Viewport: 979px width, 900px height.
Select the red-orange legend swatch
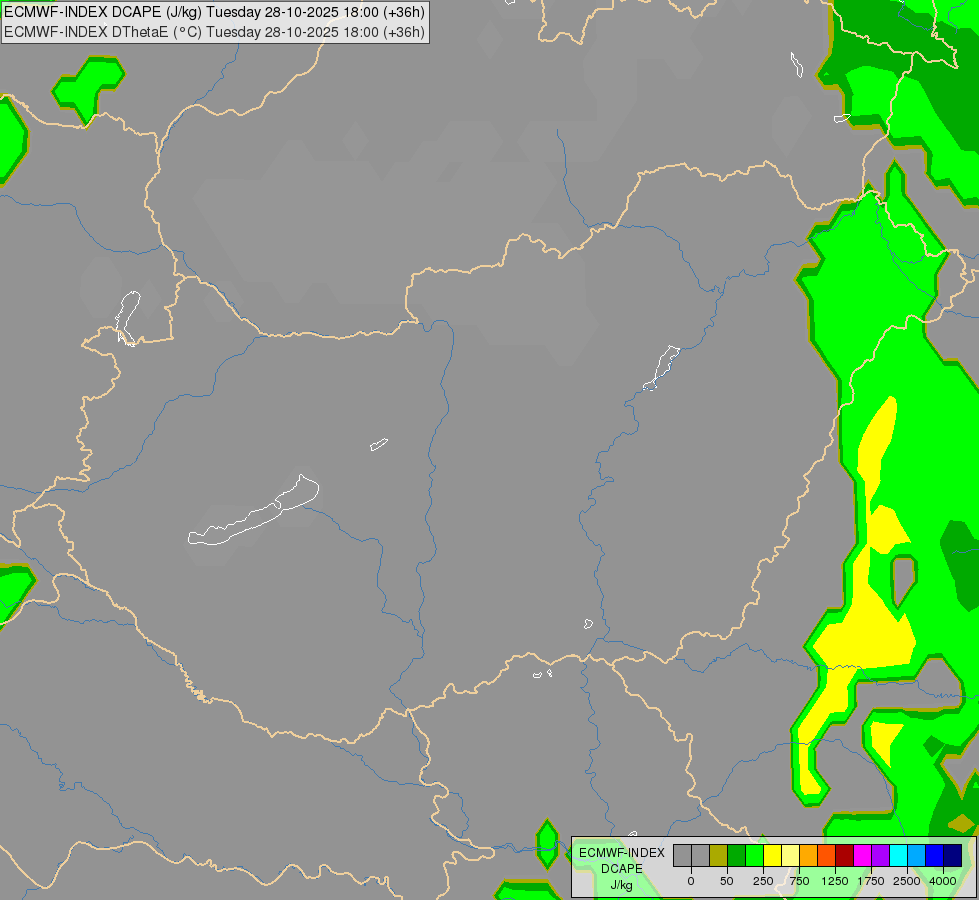click(827, 855)
